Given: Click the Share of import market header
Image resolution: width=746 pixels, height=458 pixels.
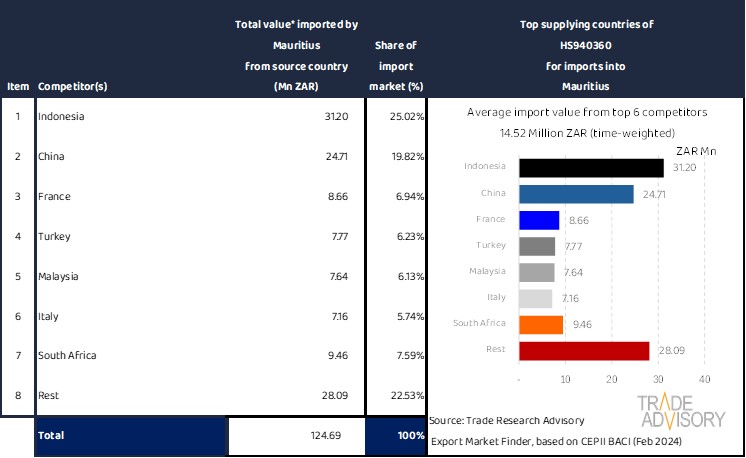Looking at the screenshot, I should 395,66.
